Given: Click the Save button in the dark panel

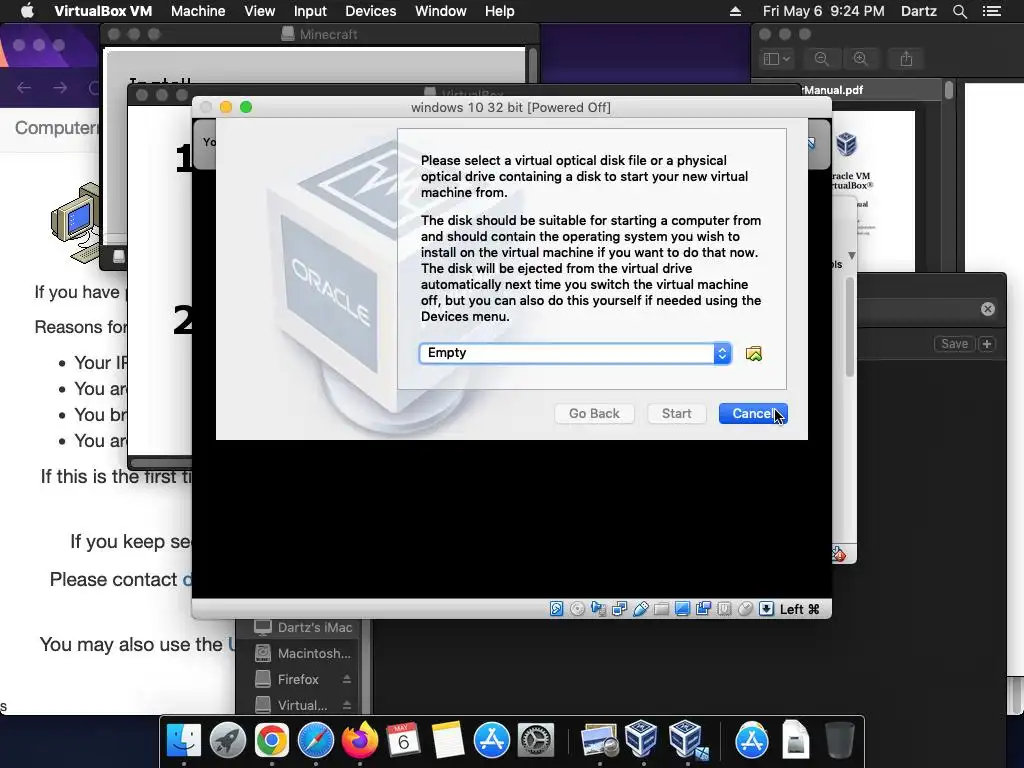Looking at the screenshot, I should click(954, 344).
